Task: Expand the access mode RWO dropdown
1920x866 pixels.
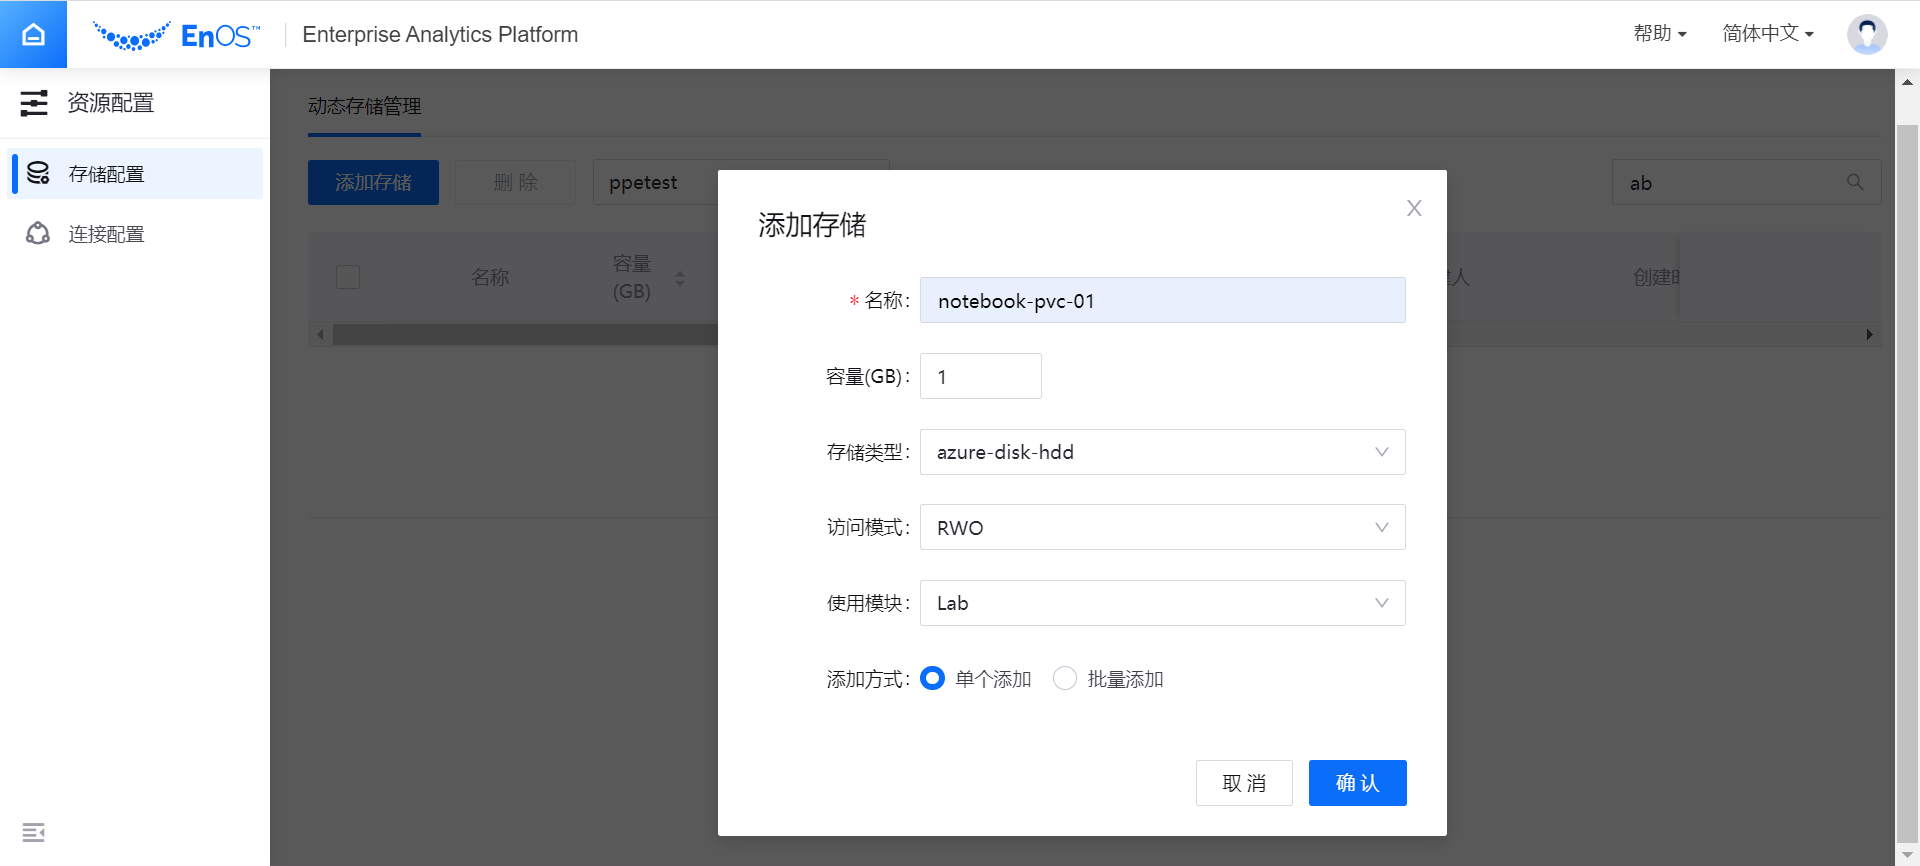Action: [1162, 527]
